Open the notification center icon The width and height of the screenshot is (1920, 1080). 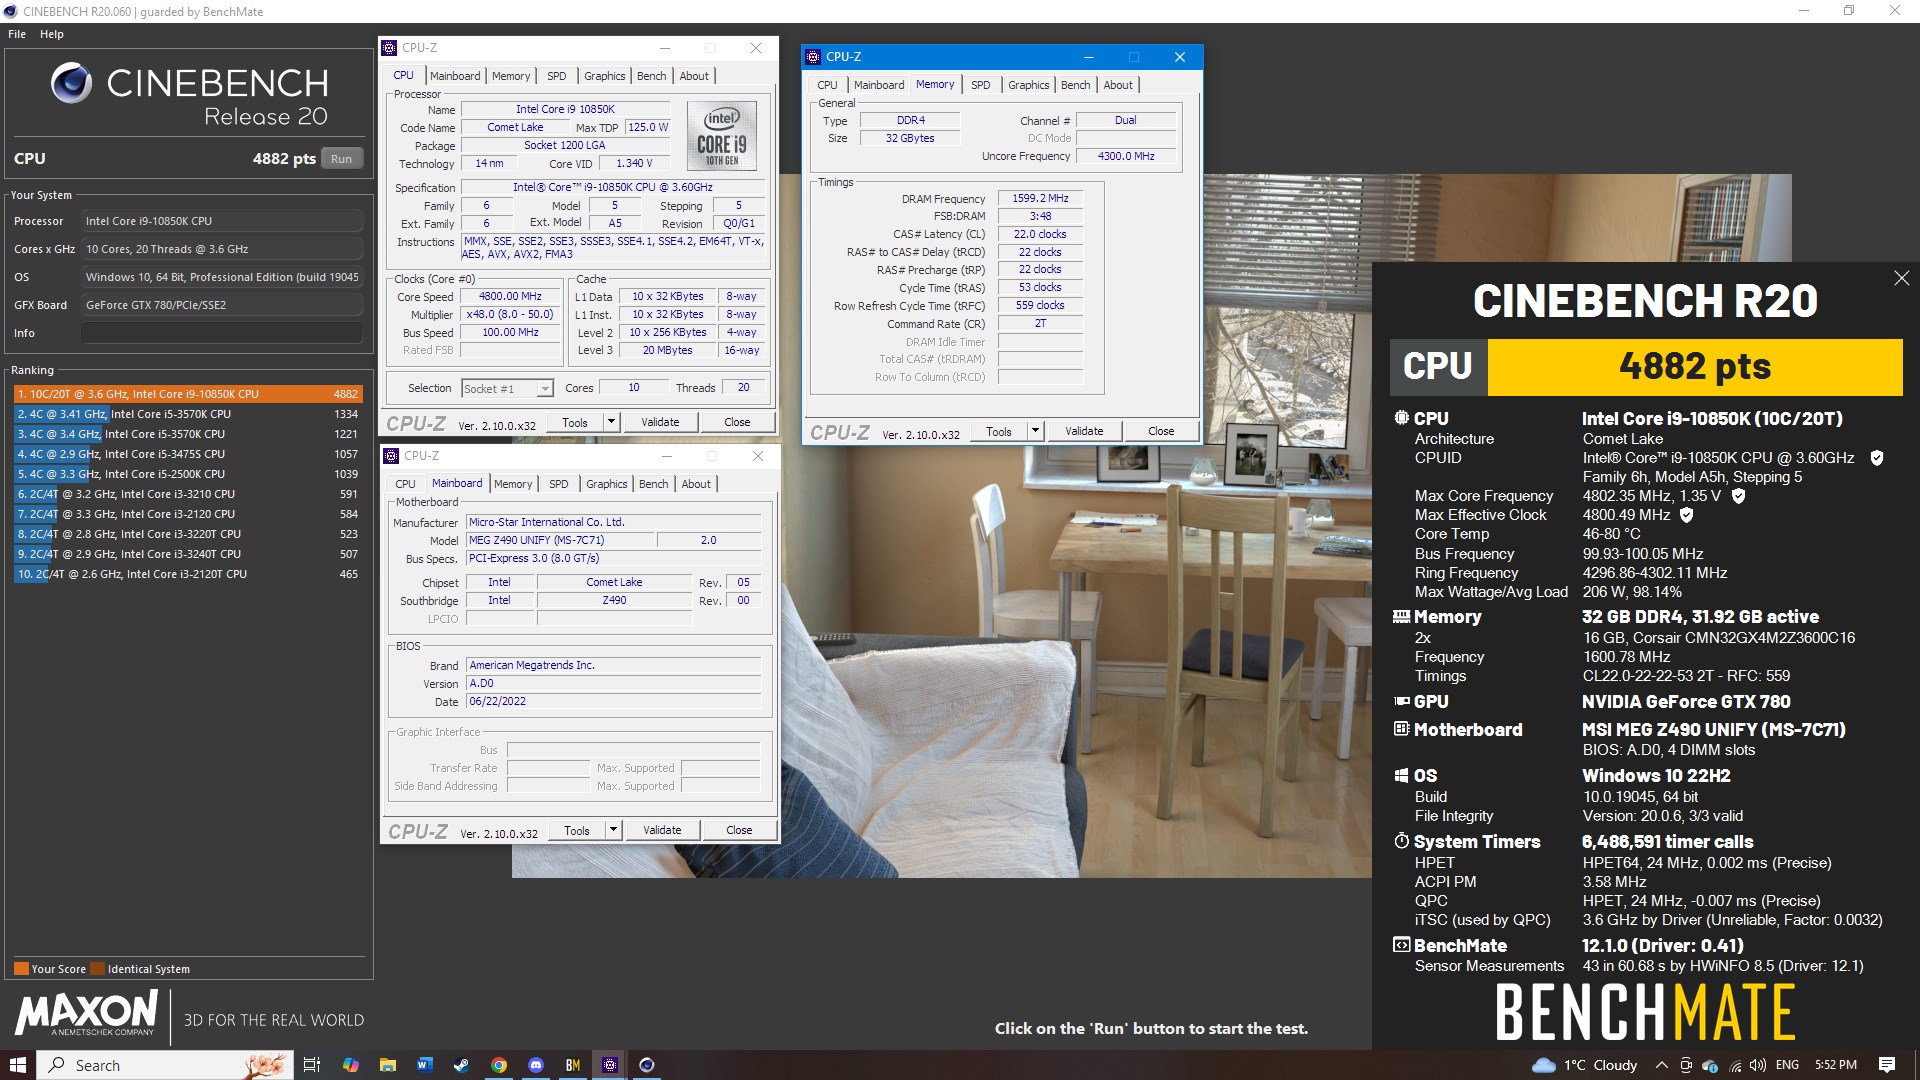coord(1887,1065)
